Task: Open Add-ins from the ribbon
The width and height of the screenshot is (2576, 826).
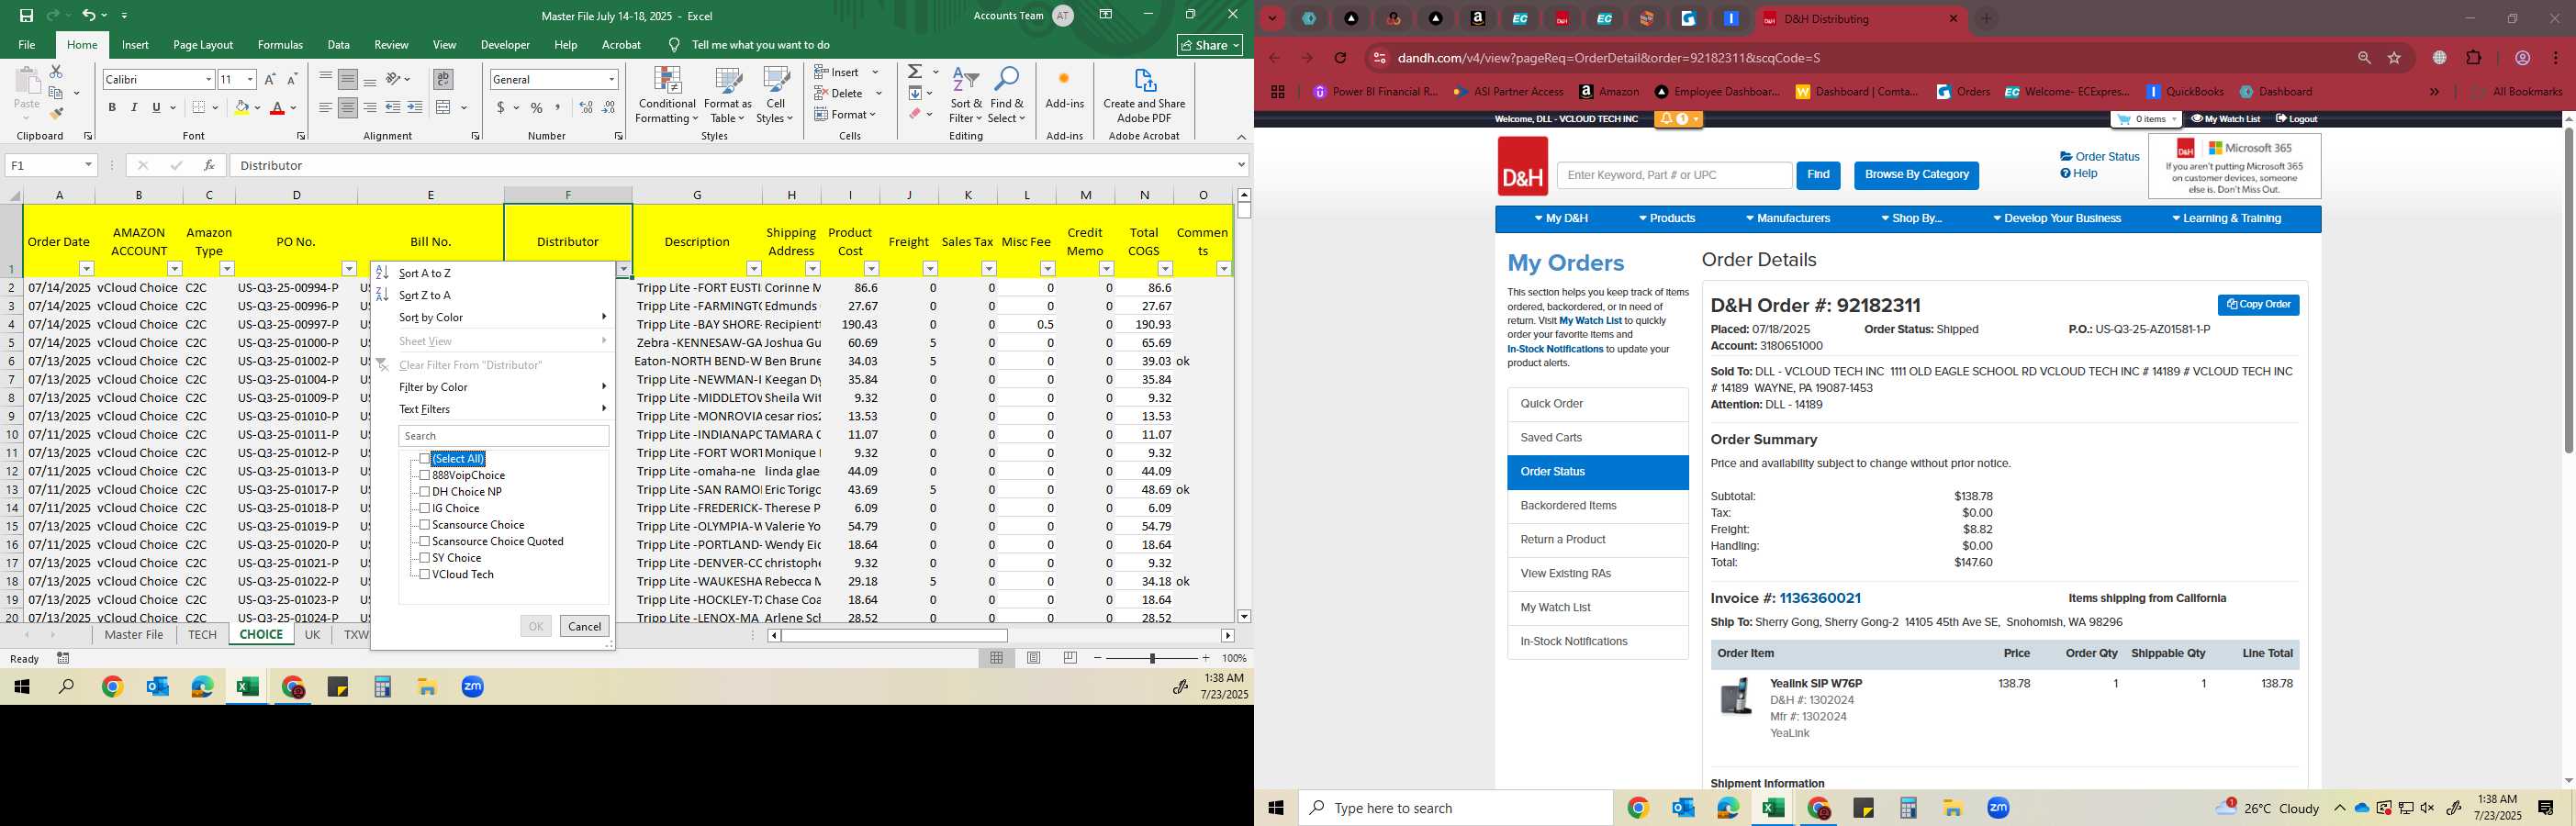Action: pyautogui.click(x=1064, y=90)
